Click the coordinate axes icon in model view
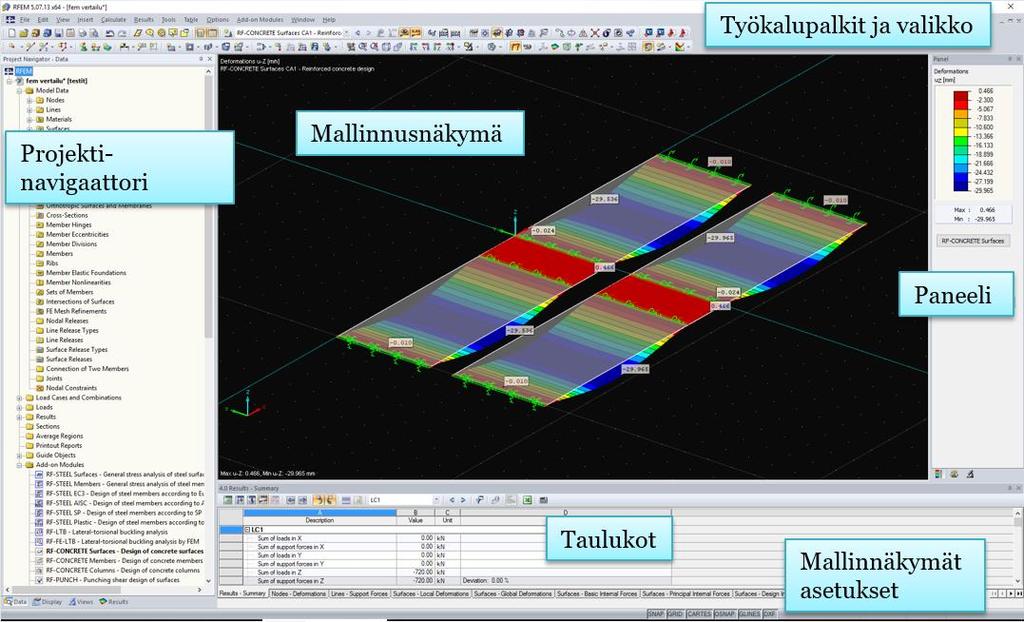 [247, 404]
